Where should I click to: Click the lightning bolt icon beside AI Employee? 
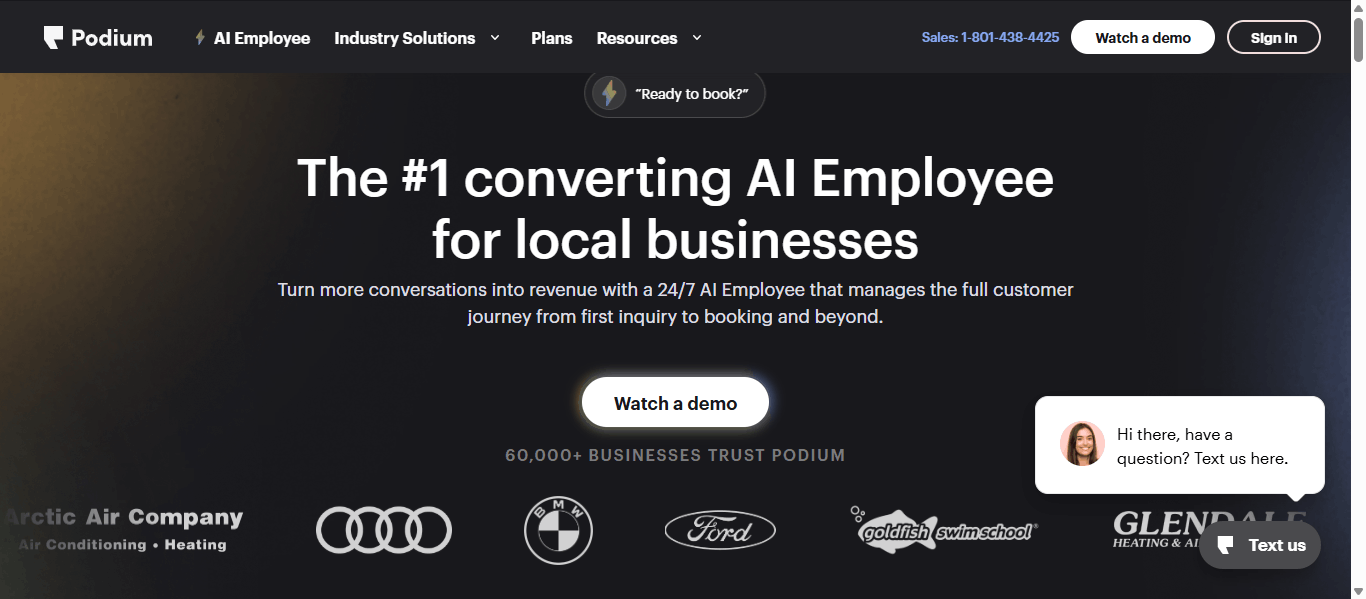pos(200,38)
